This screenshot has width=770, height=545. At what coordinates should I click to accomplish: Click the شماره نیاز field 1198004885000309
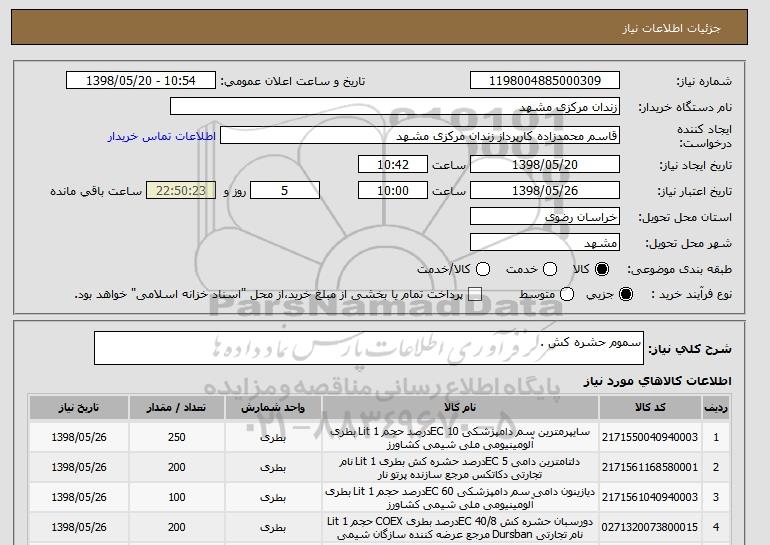click(545, 81)
